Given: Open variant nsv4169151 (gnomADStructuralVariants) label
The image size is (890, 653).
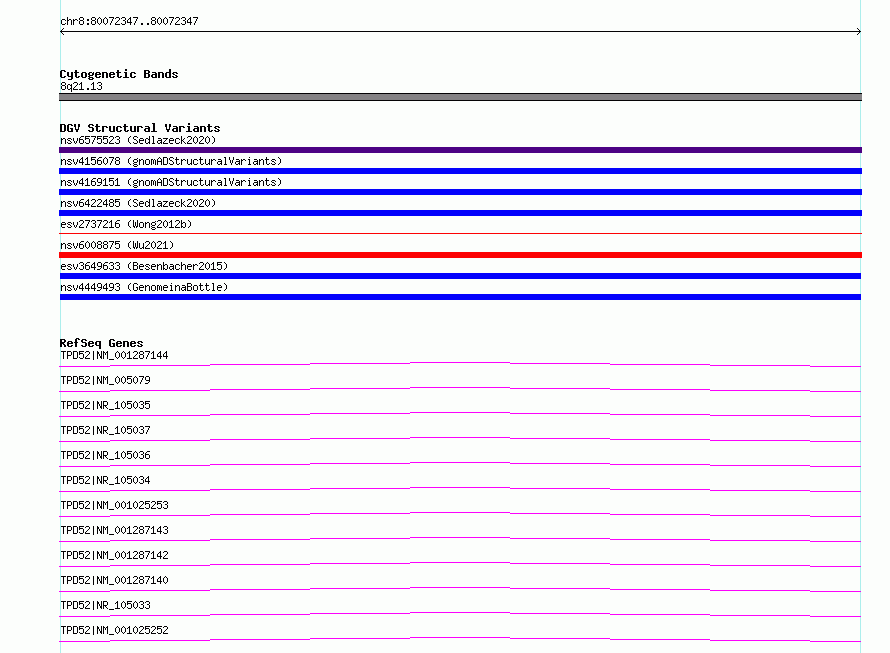Looking at the screenshot, I should [171, 182].
